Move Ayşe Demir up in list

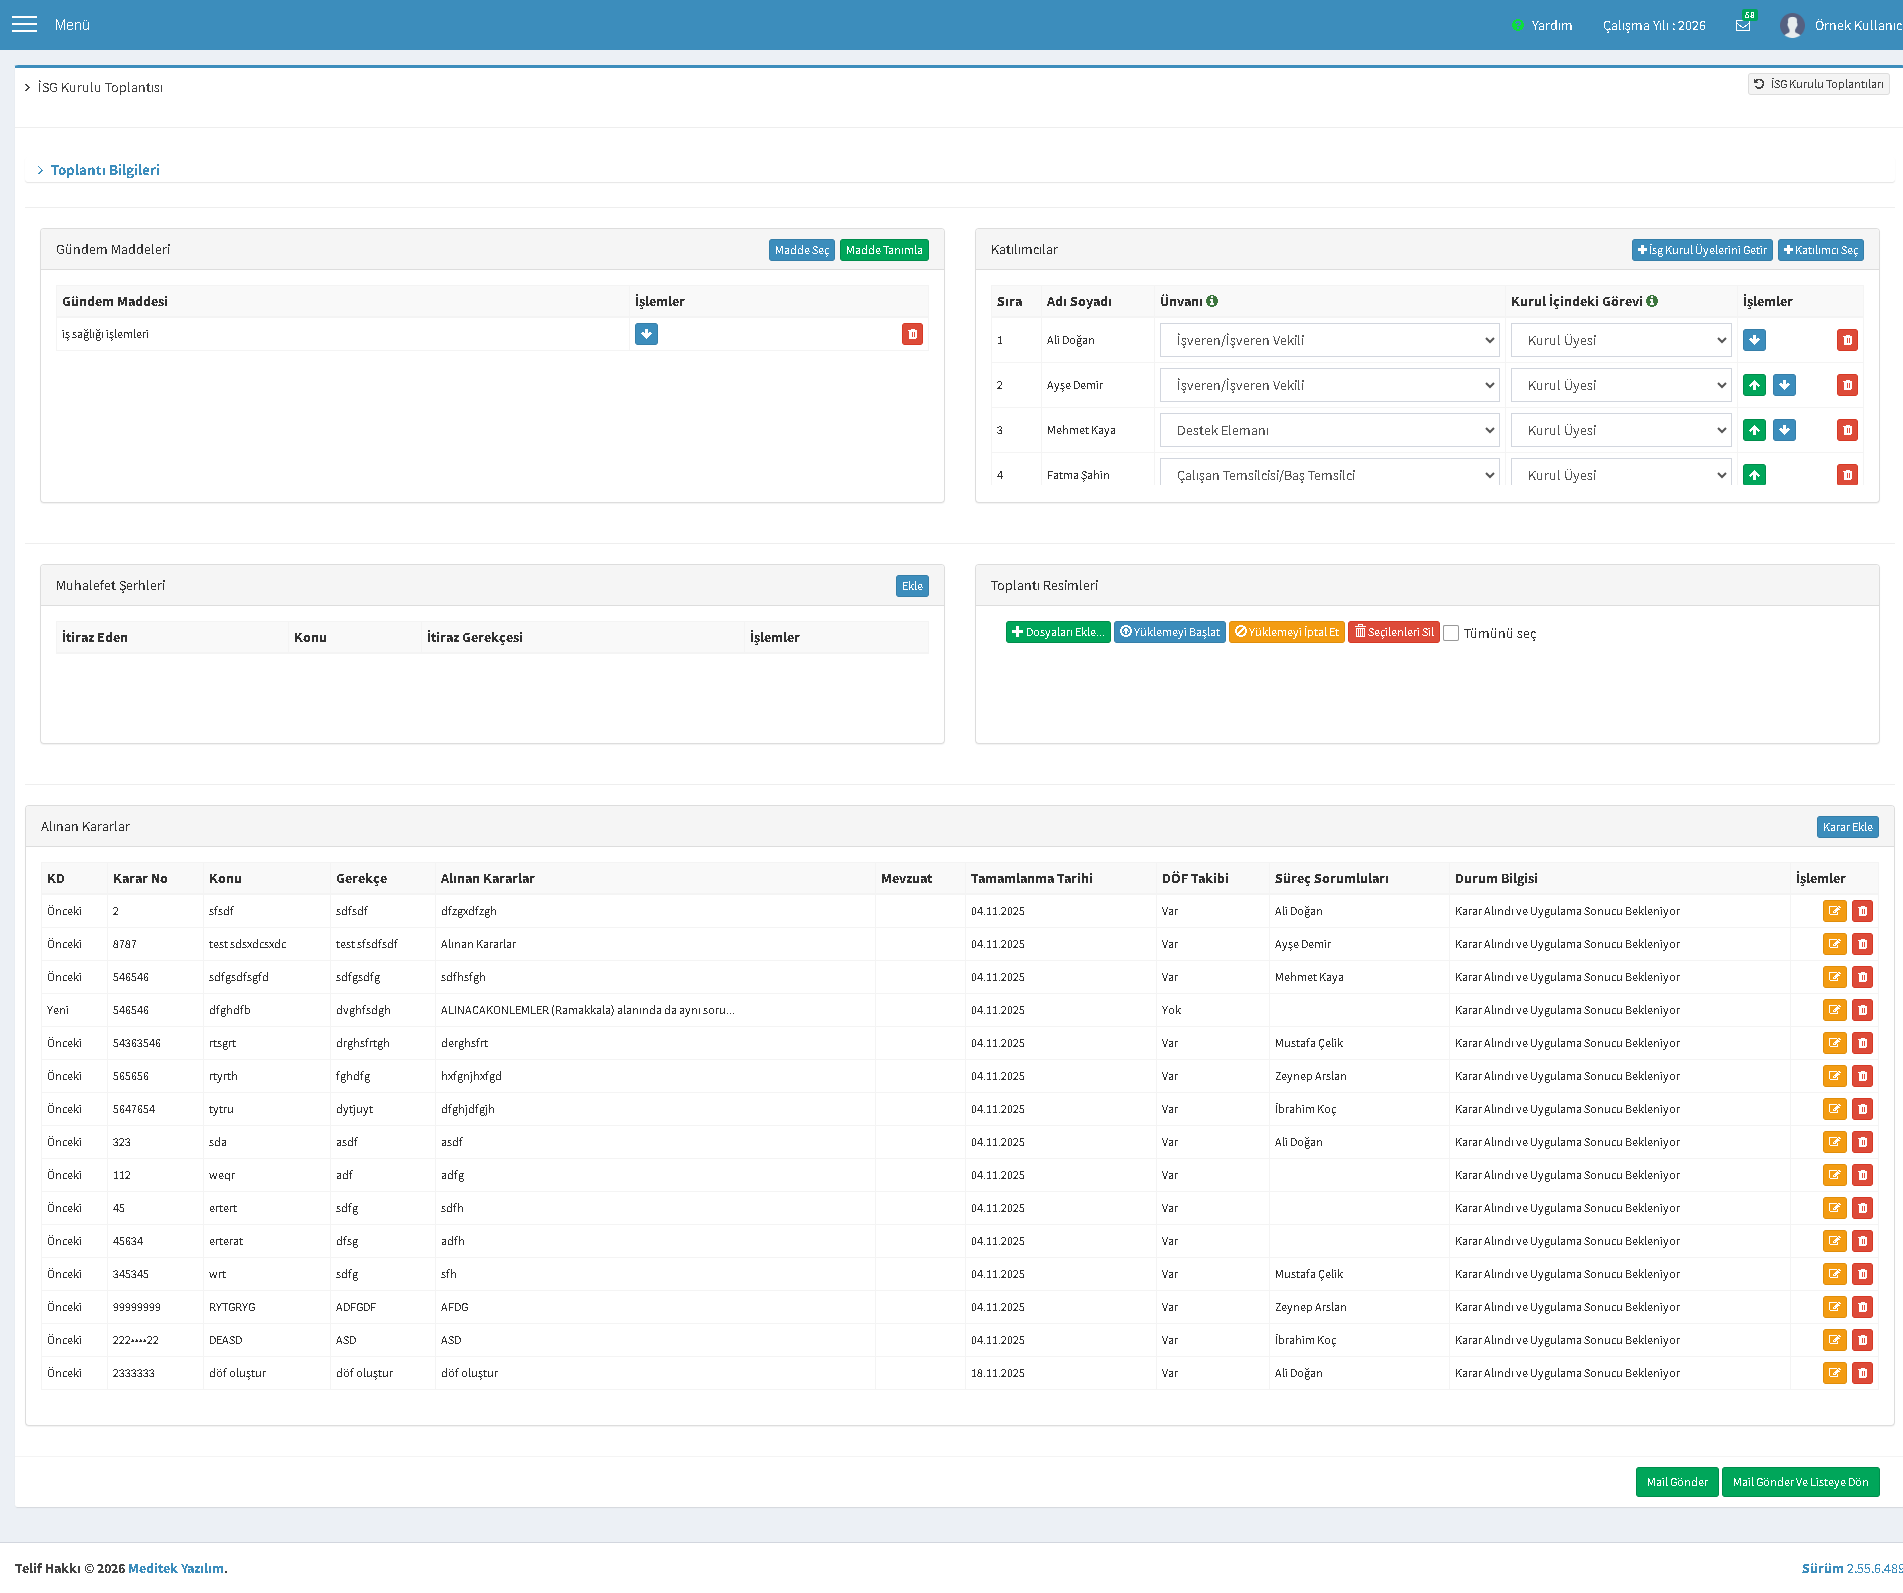pos(1754,385)
